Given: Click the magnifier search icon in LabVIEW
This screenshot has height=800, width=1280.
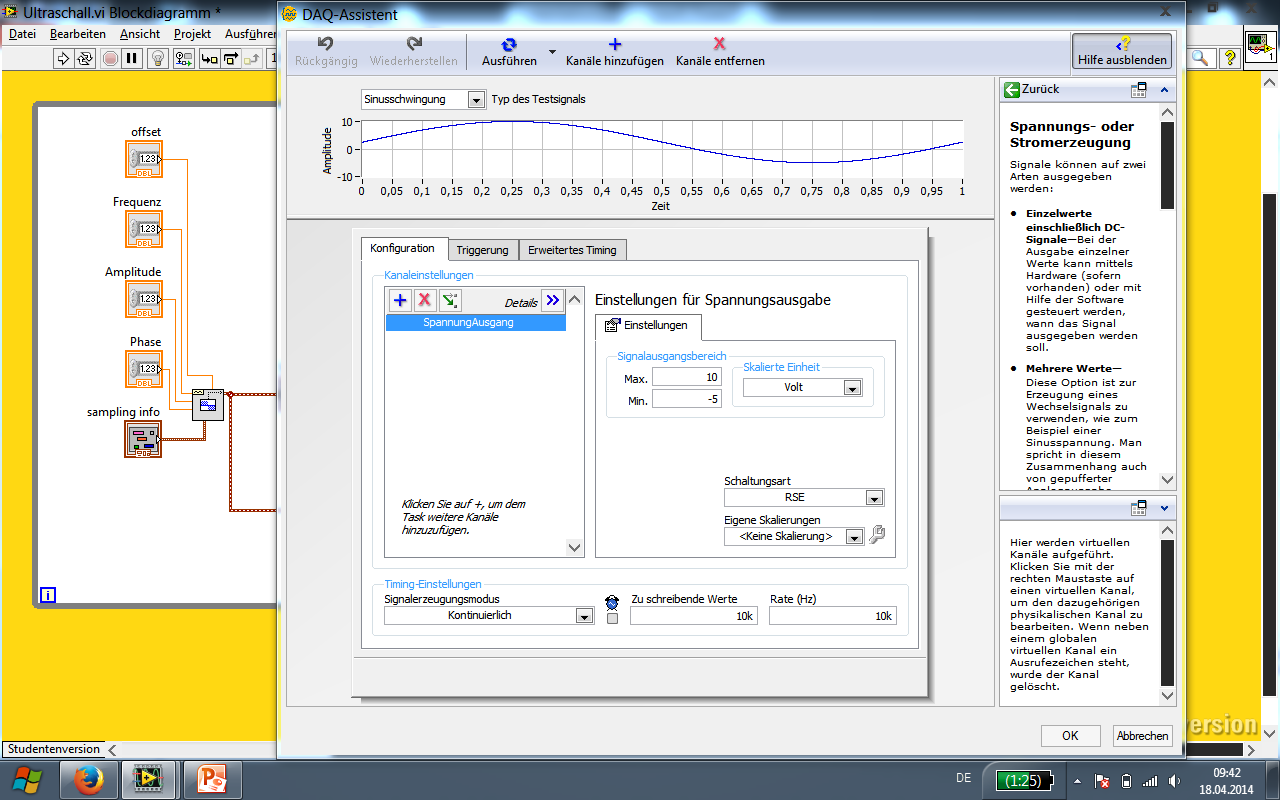Looking at the screenshot, I should 1201,59.
